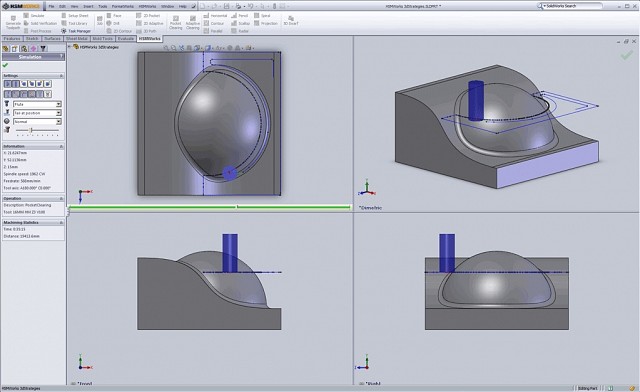This screenshot has width=640, height=392.
Task: Select the Projection strategy
Action: point(266,23)
